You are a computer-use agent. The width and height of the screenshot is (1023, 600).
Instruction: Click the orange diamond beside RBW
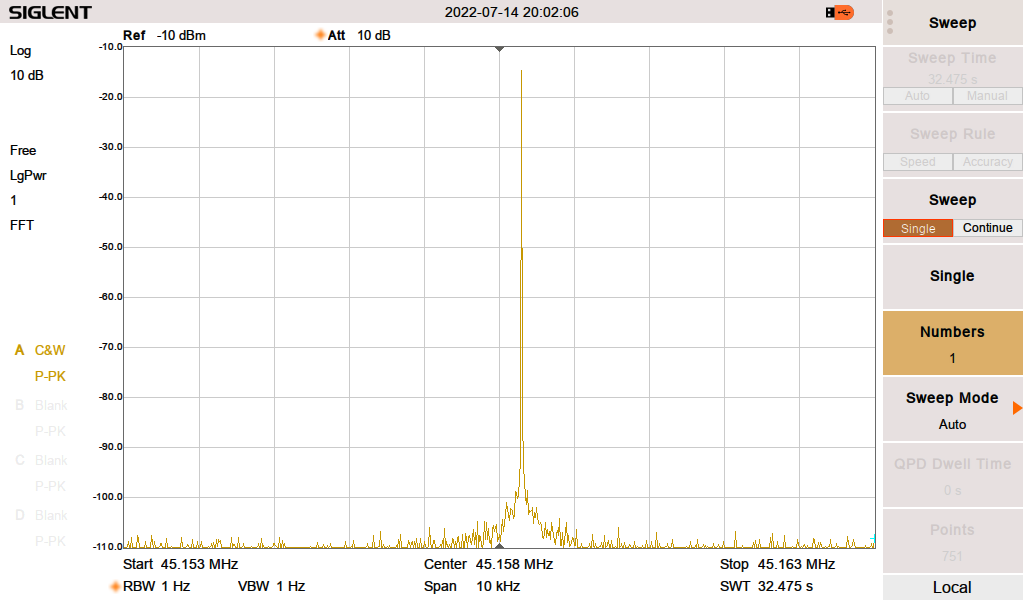click(x=115, y=586)
